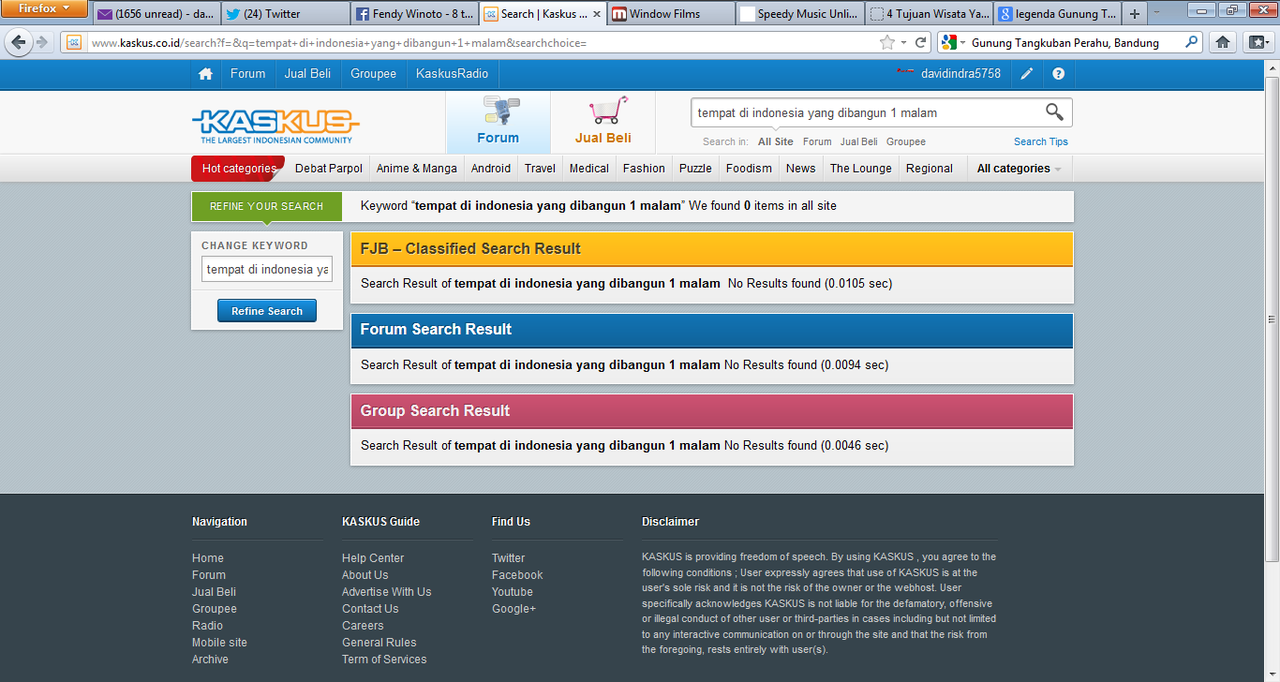Bookmark page with star icon in address bar
The image size is (1280, 682).
click(x=887, y=43)
